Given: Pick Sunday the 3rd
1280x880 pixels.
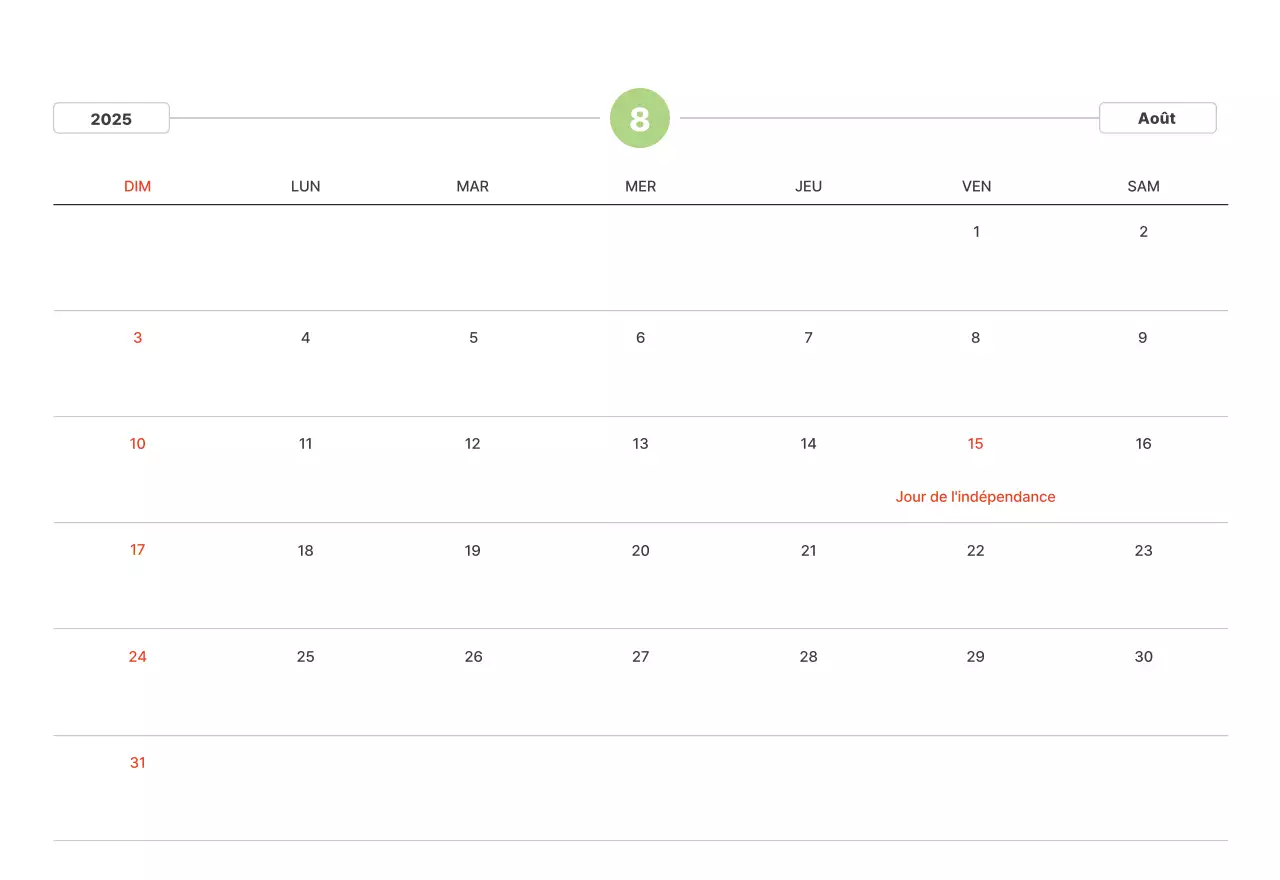Looking at the screenshot, I should click(138, 338).
